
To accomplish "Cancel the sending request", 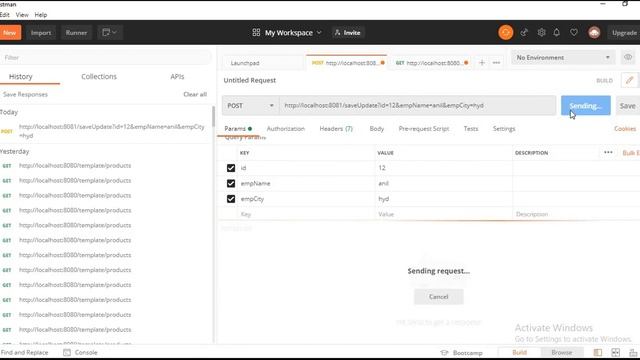I will (439, 297).
